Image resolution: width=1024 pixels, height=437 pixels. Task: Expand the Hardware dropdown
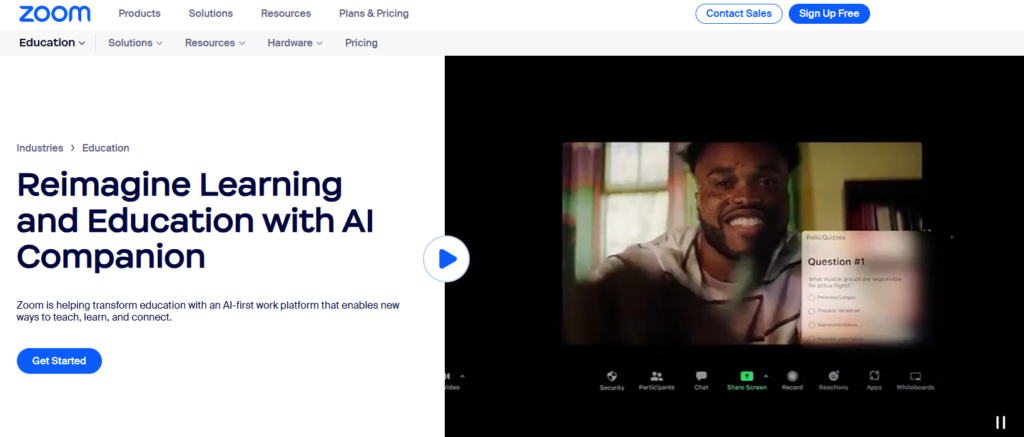295,43
